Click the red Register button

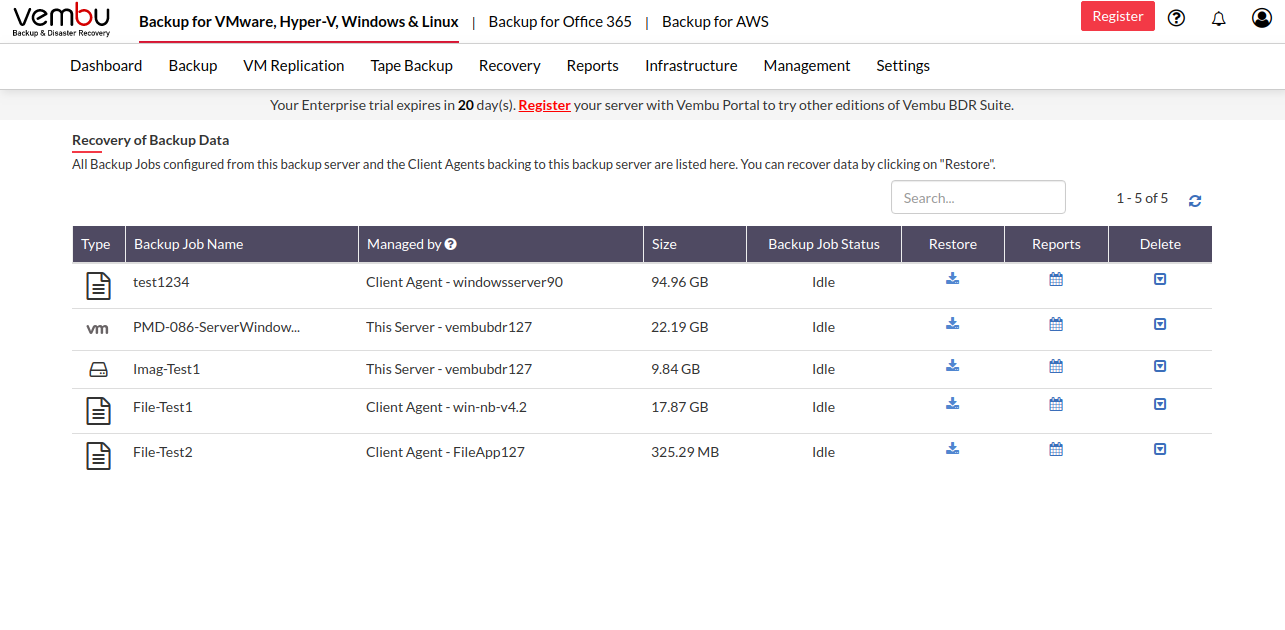(1118, 16)
